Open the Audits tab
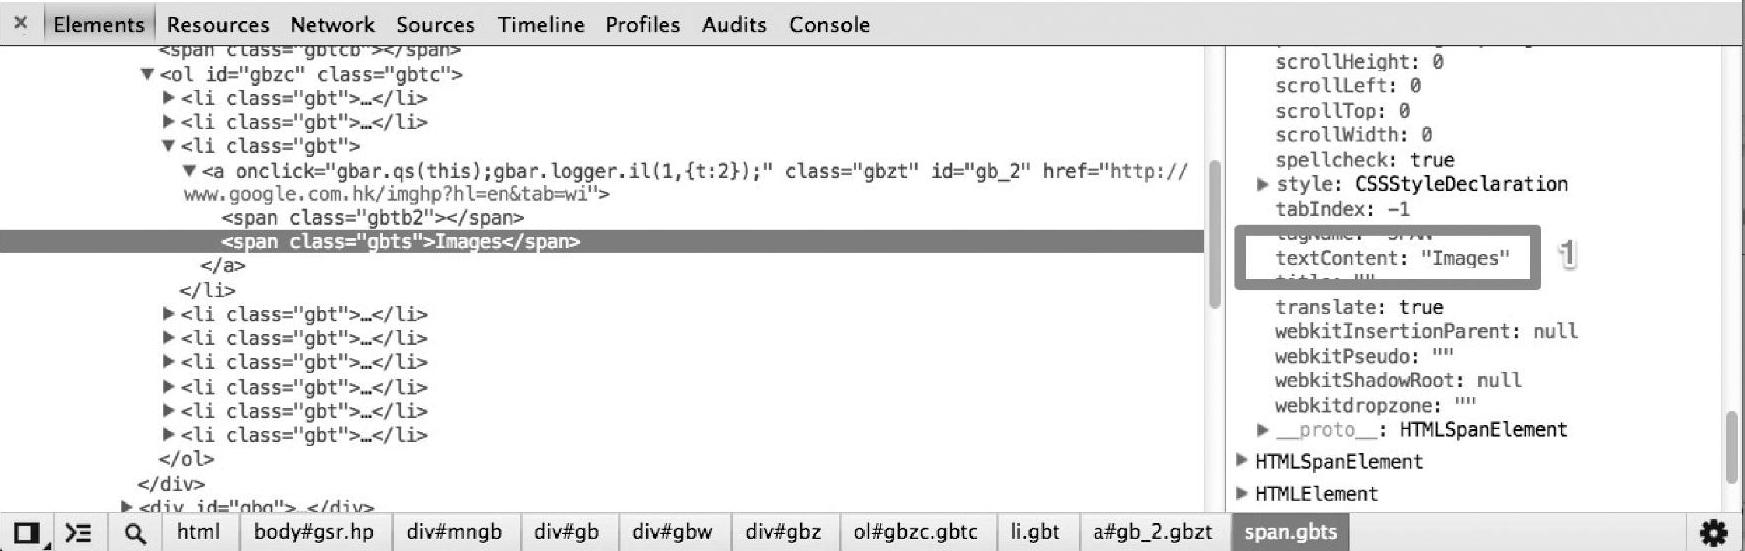This screenshot has width=1745, height=551. click(734, 24)
